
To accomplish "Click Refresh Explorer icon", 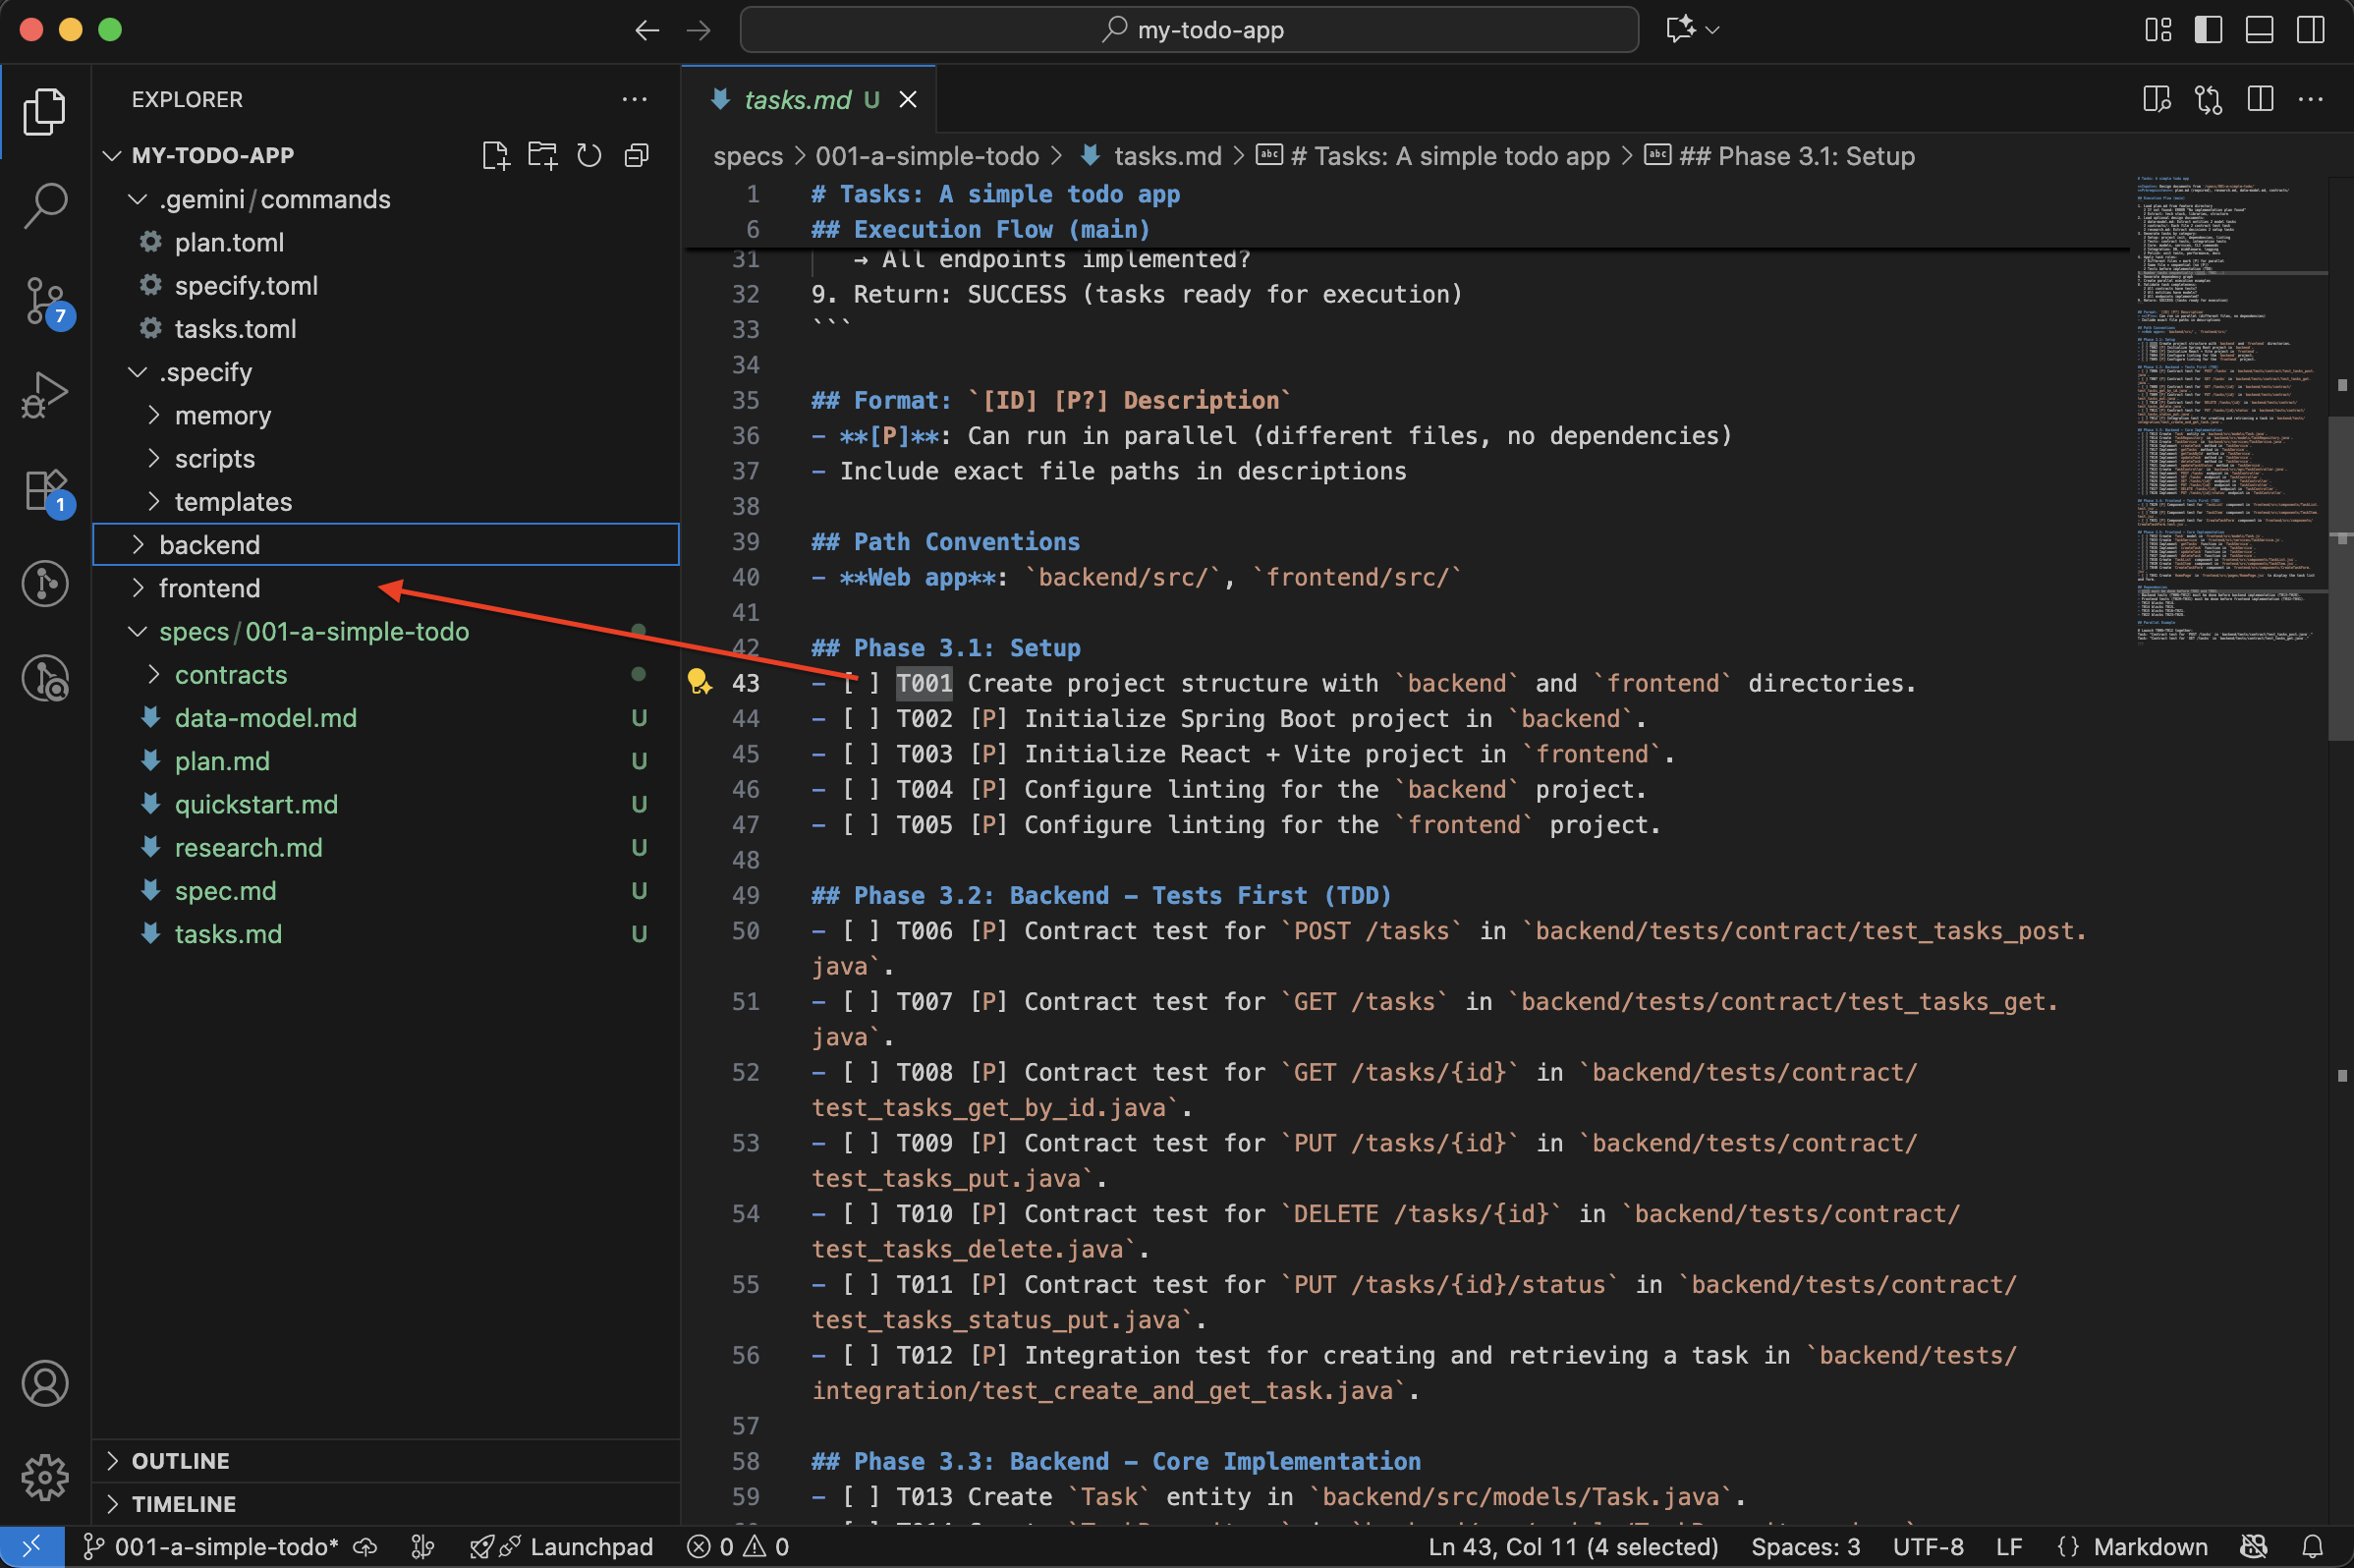I will point(589,155).
